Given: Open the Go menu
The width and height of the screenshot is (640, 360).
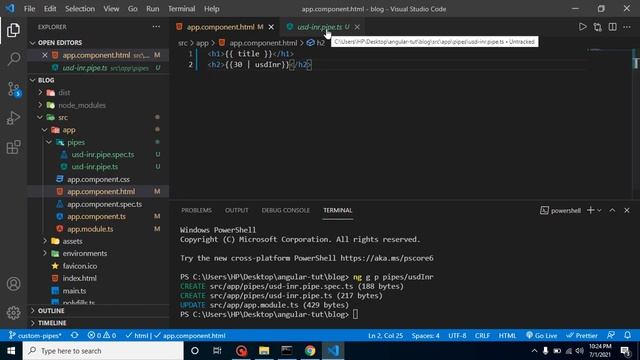Looking at the screenshot, I should tap(132, 9).
